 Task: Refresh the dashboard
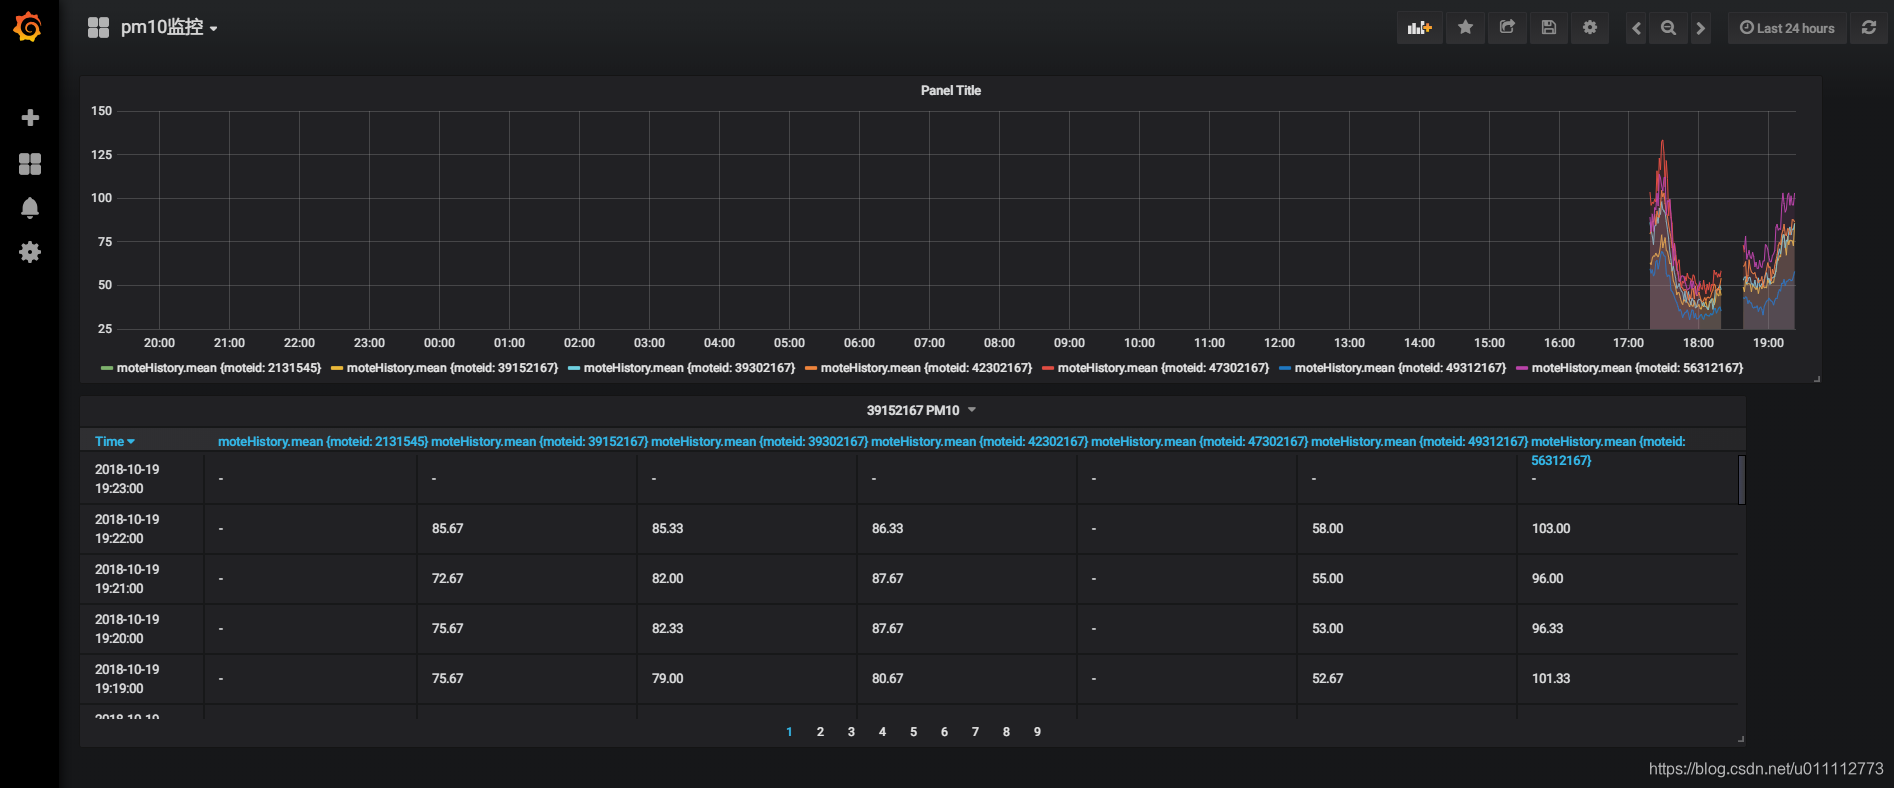tap(1869, 28)
